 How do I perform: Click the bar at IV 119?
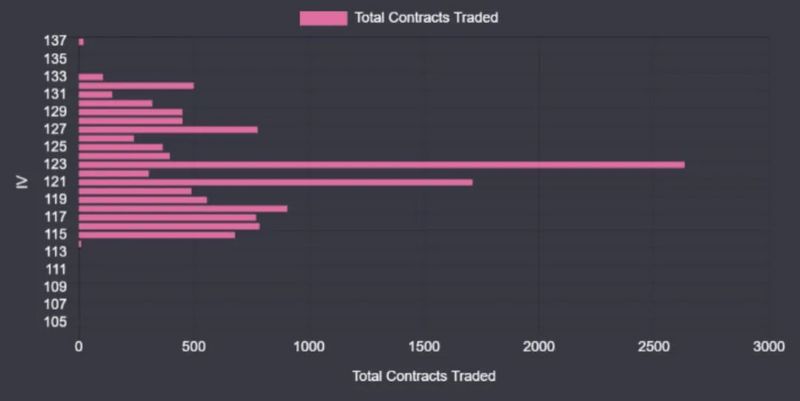(x=143, y=199)
